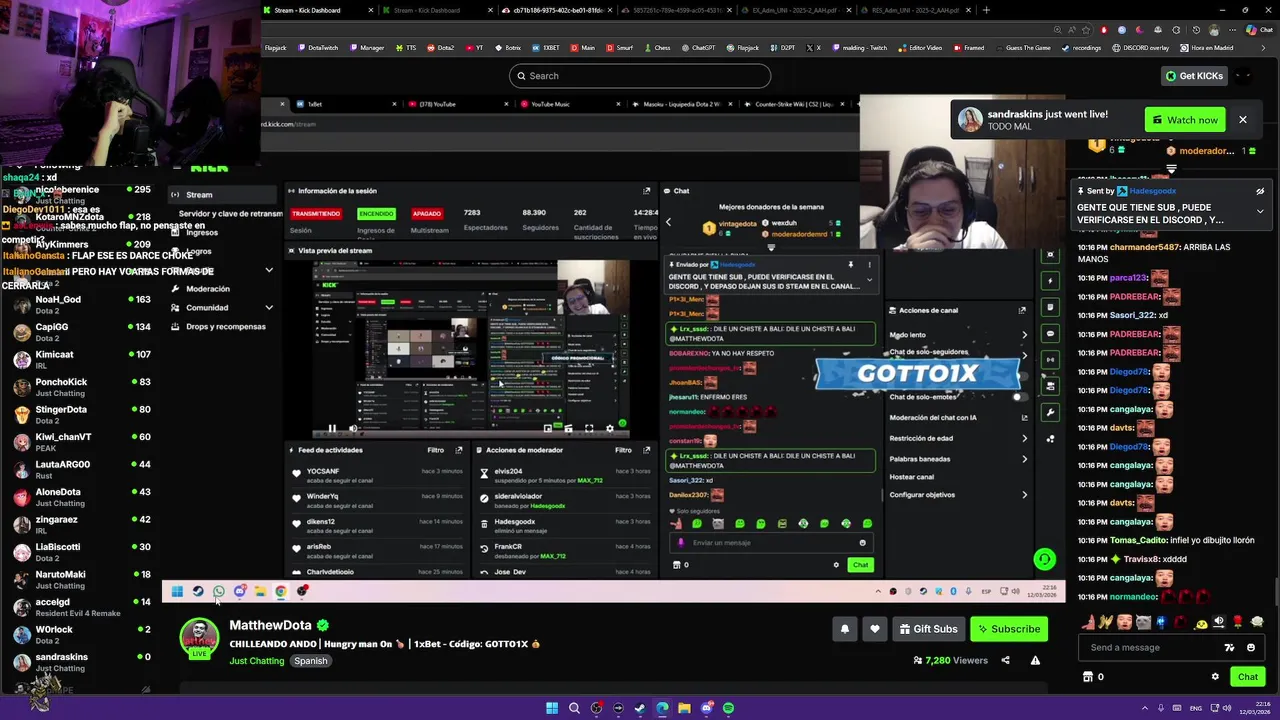Open Steam from the Windows taskbar
The width and height of the screenshot is (1280, 720).
click(x=640, y=708)
